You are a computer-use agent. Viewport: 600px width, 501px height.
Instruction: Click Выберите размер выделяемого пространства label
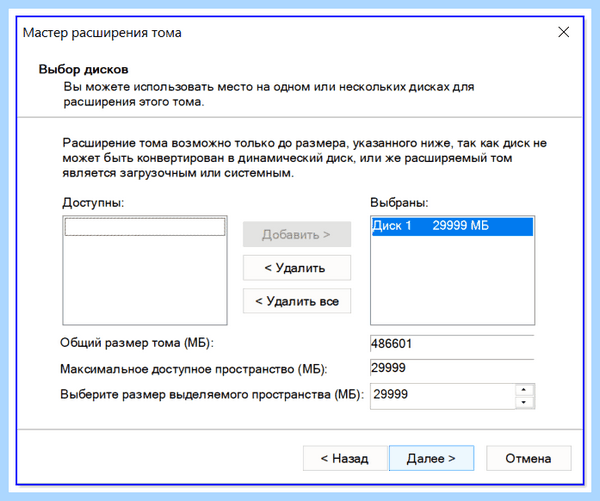[212, 395]
